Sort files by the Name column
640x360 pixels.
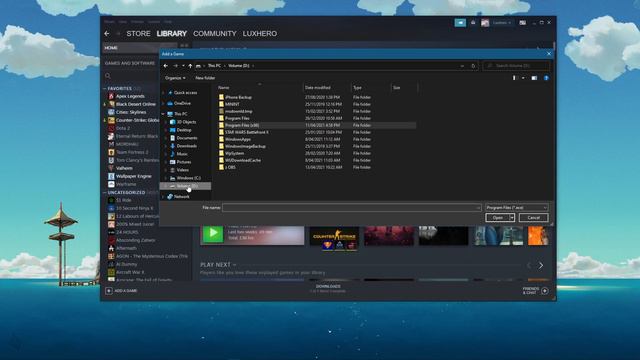(223, 88)
